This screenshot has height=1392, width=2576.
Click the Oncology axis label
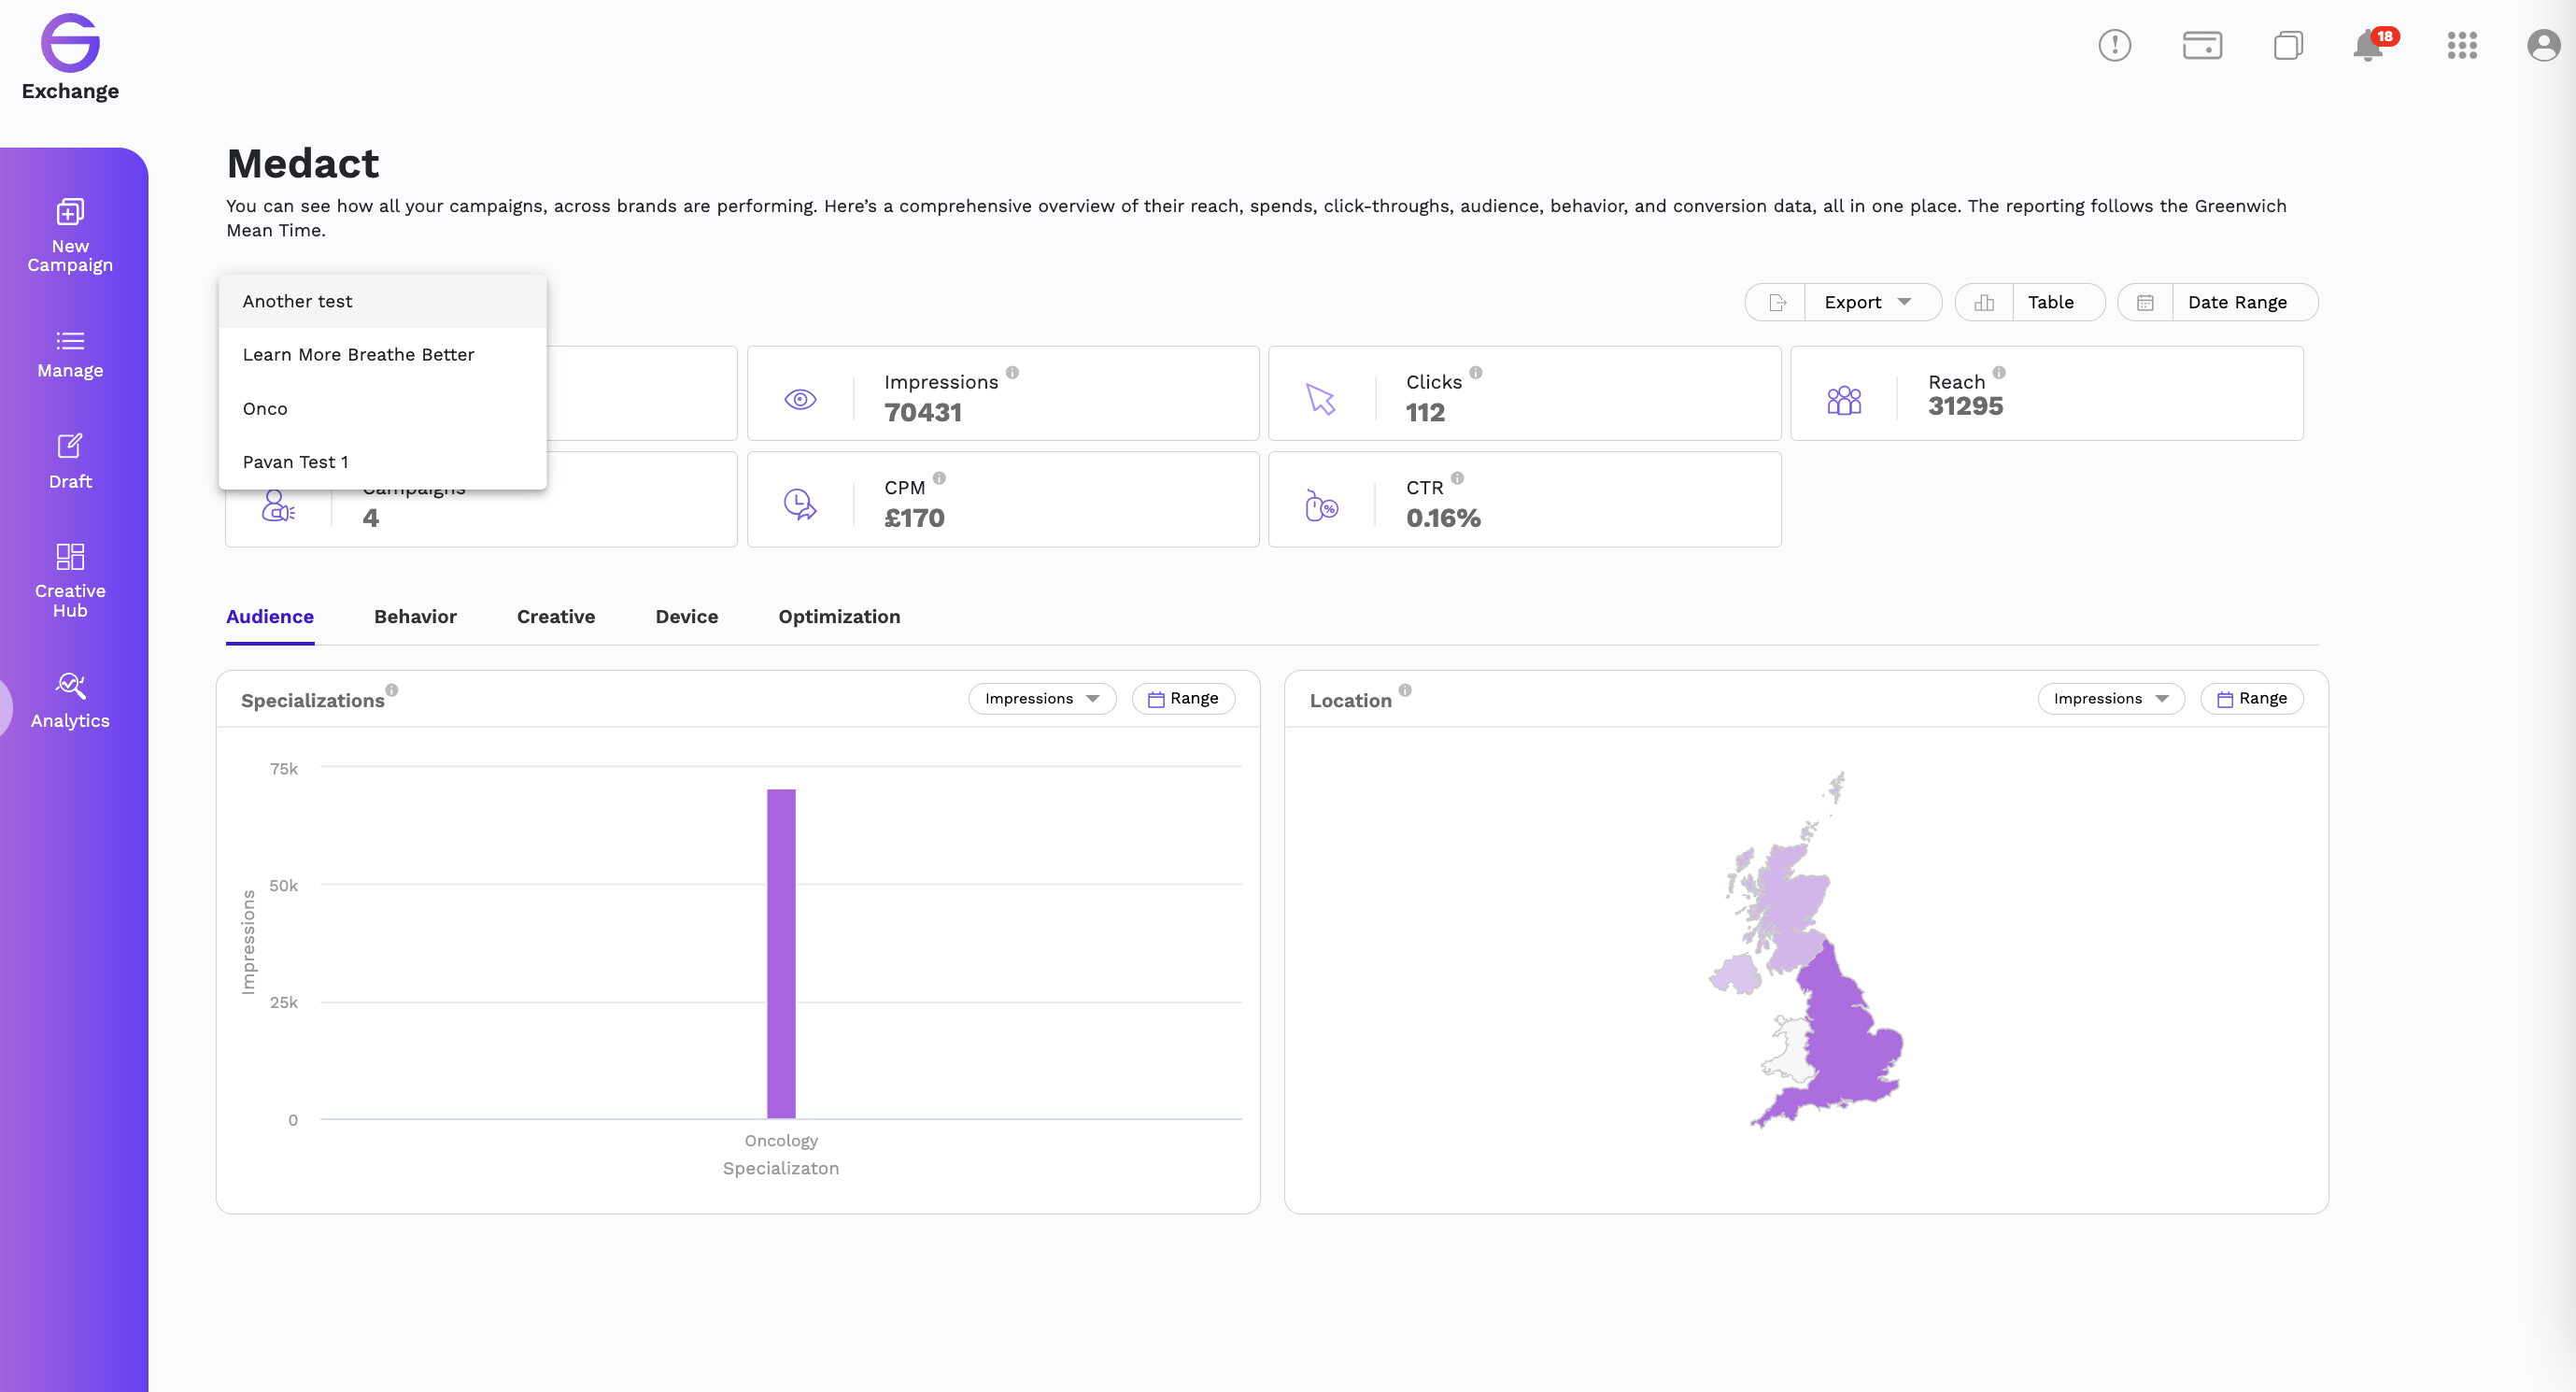coord(781,1141)
